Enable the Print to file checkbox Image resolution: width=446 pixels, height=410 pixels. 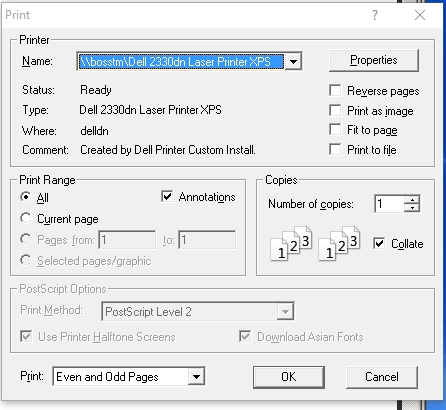point(335,150)
